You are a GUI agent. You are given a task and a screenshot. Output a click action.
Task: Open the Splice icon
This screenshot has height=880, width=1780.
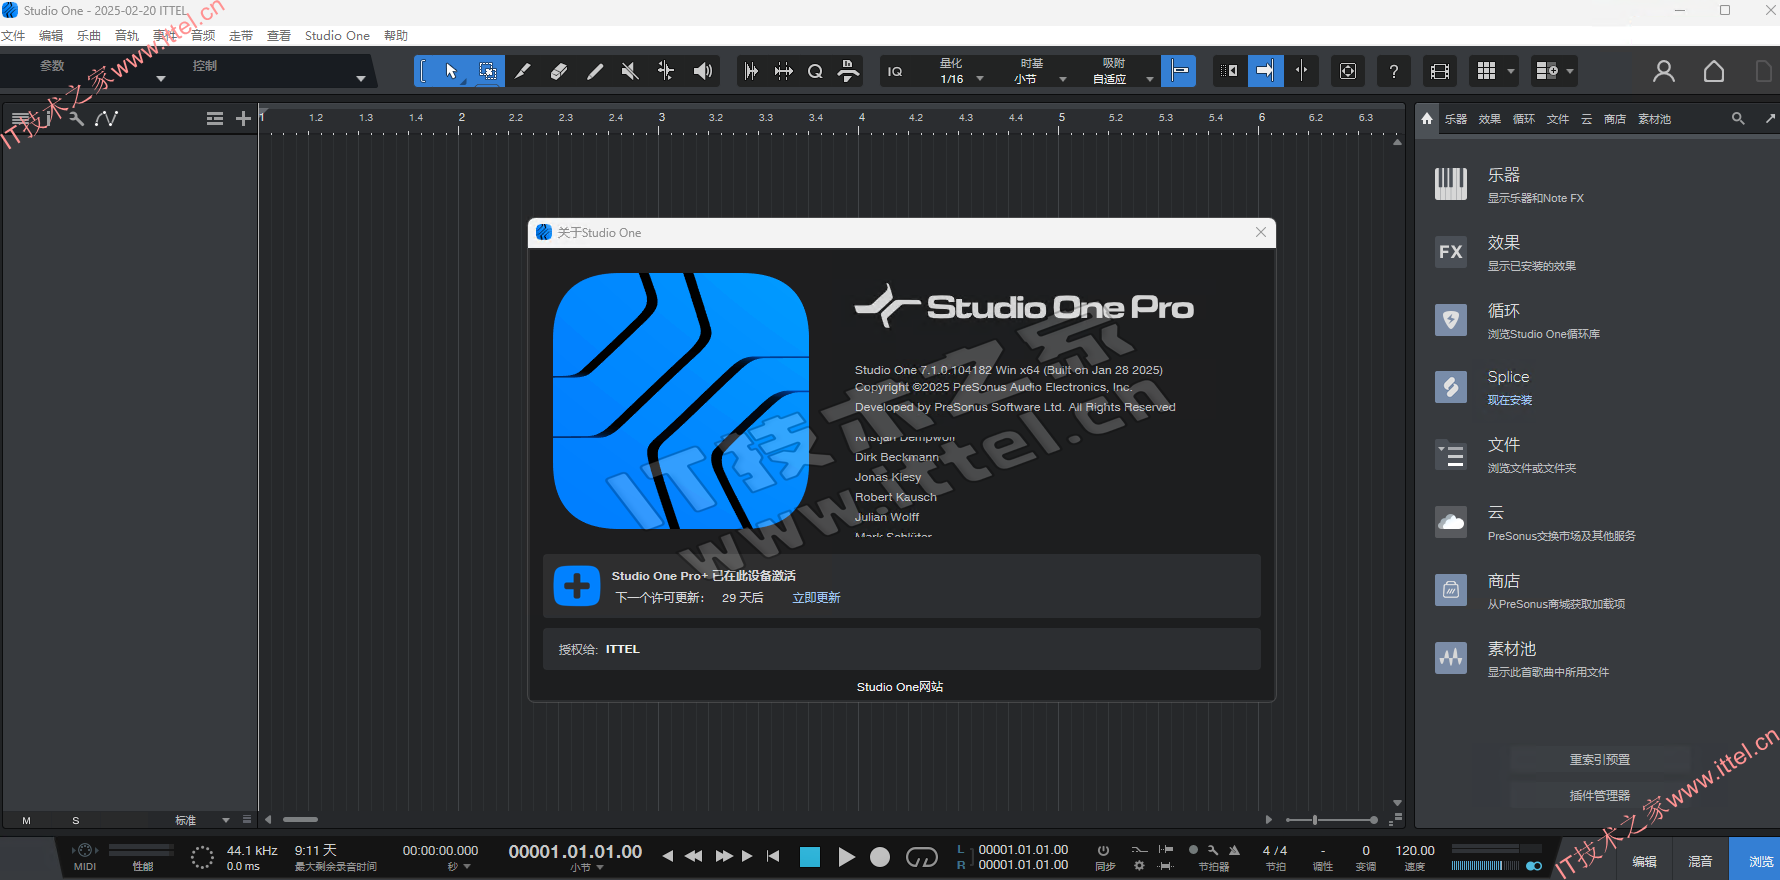pyautogui.click(x=1451, y=387)
